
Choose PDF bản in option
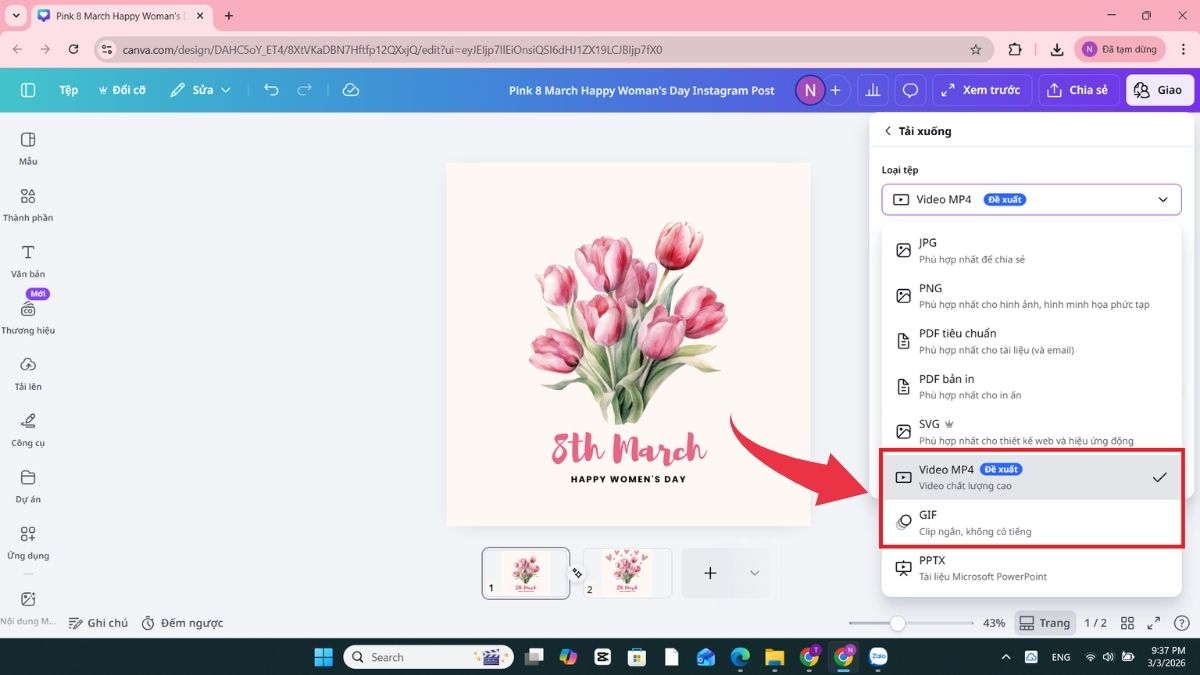point(1031,386)
